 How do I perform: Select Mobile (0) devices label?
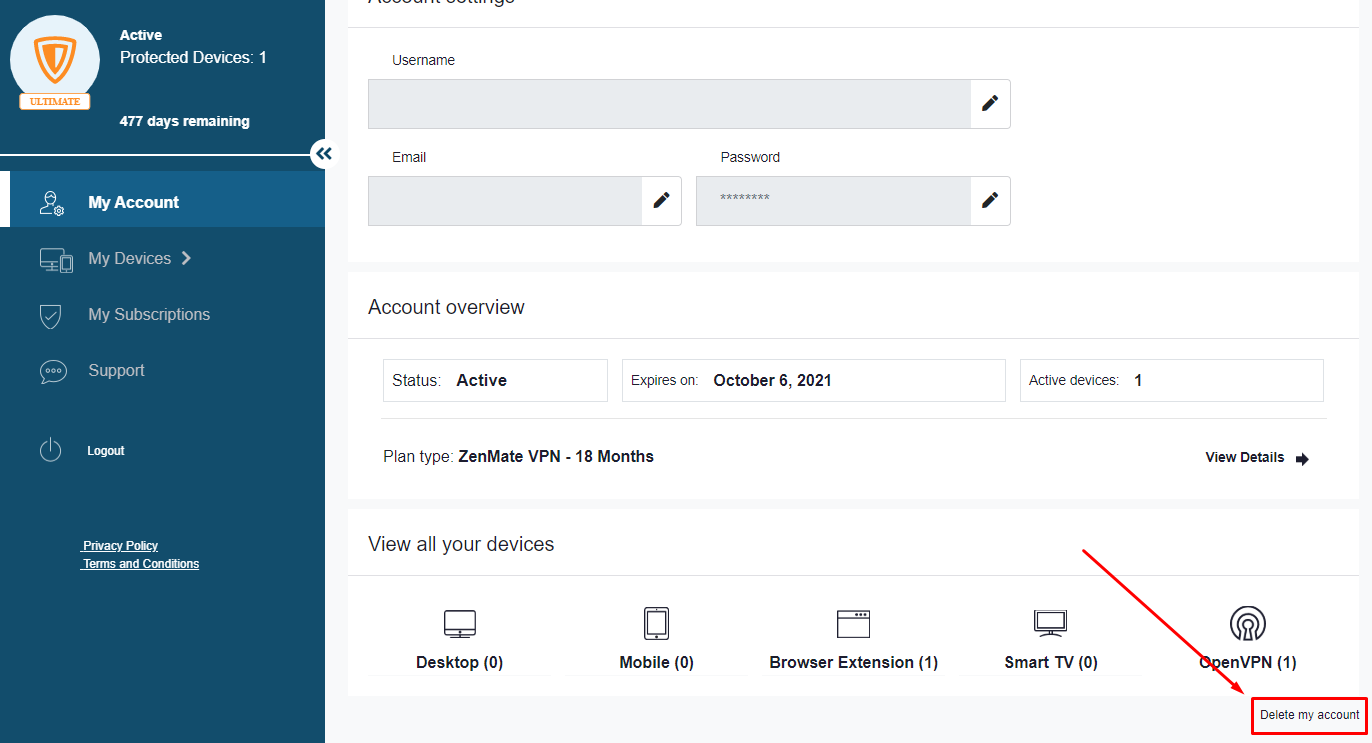coord(656,663)
